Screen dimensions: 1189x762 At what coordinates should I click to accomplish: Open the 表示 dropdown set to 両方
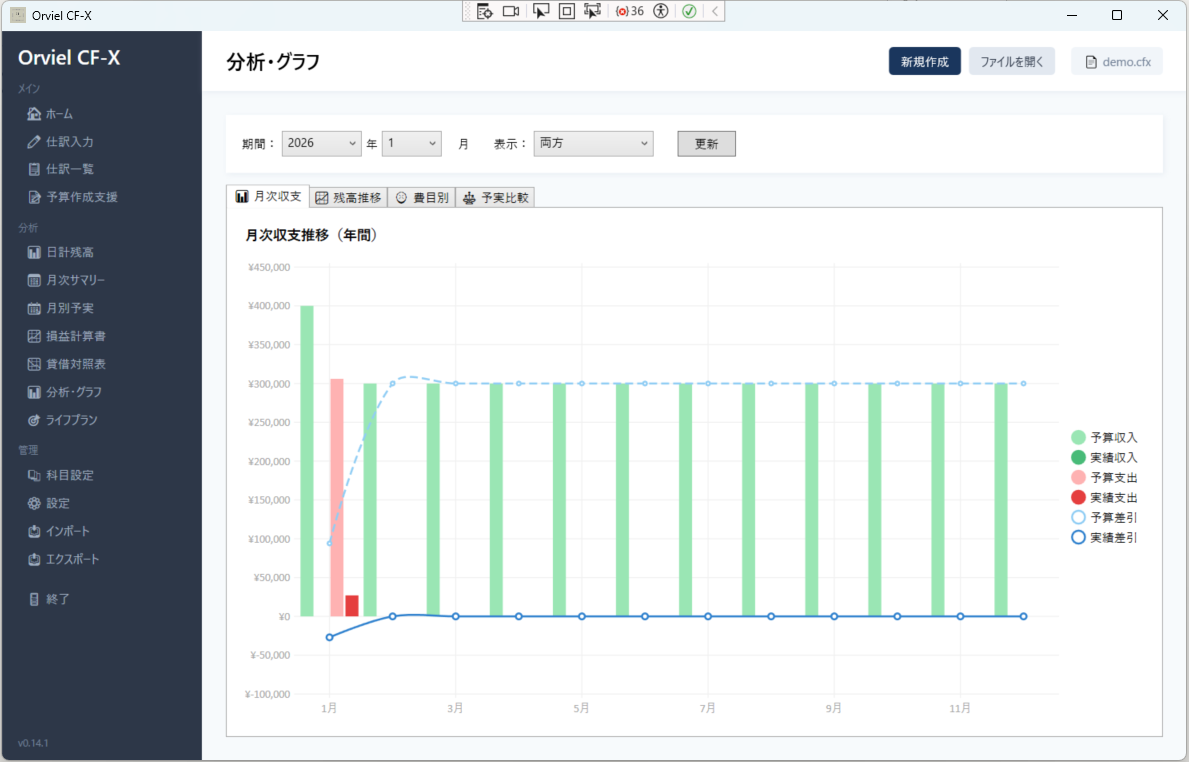tap(593, 144)
